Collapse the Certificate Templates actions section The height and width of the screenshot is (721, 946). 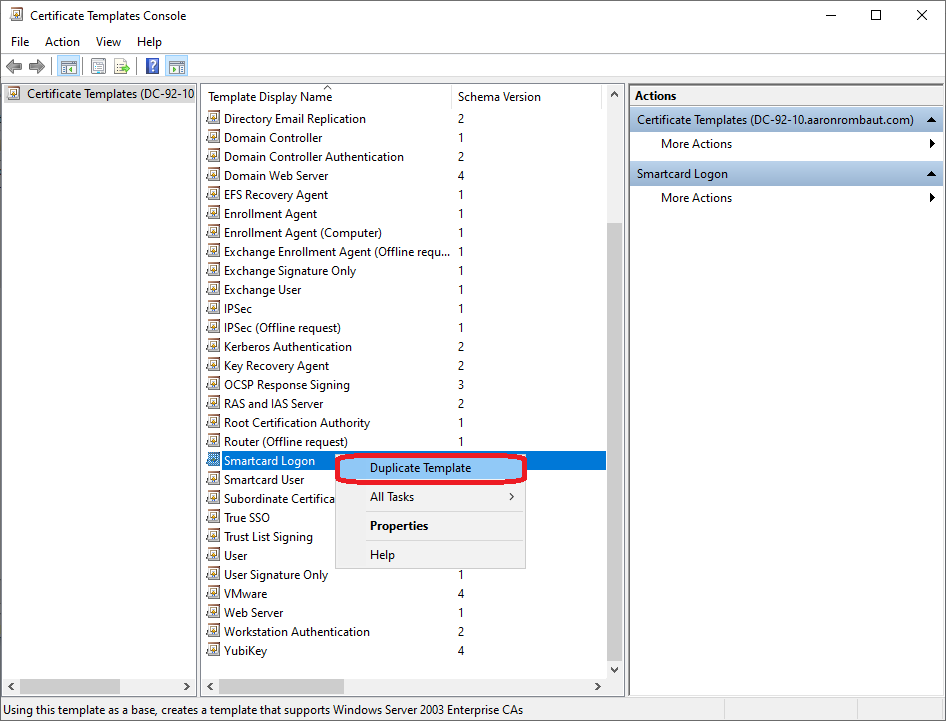point(932,120)
